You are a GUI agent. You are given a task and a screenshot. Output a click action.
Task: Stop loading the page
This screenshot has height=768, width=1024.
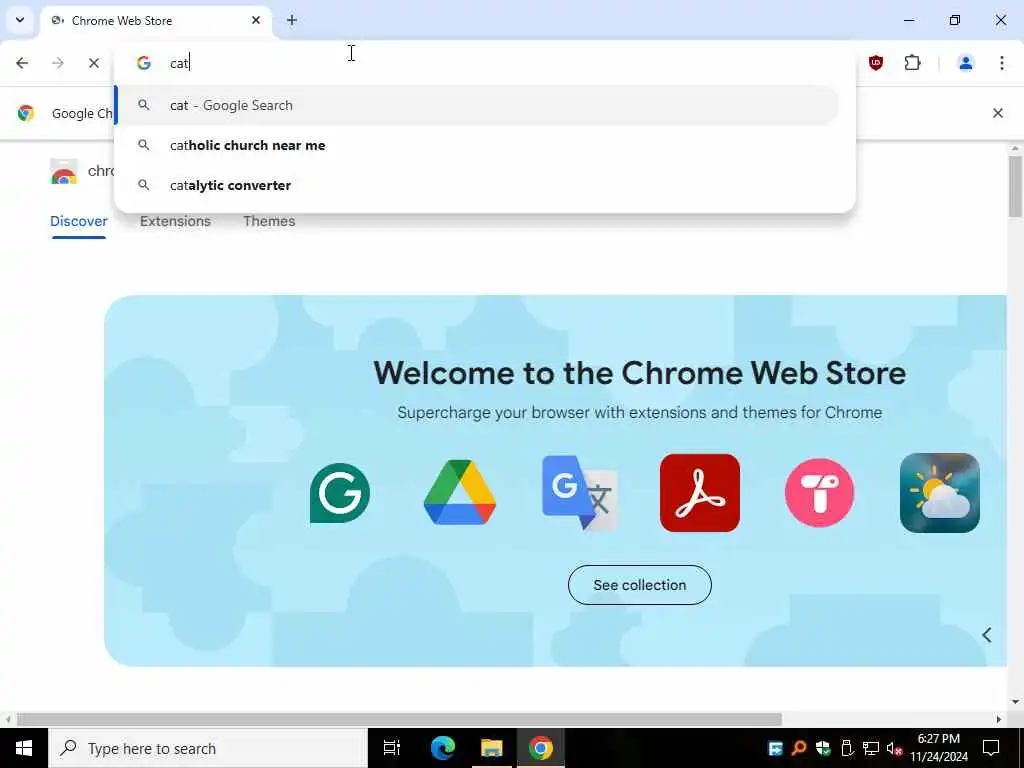point(94,63)
